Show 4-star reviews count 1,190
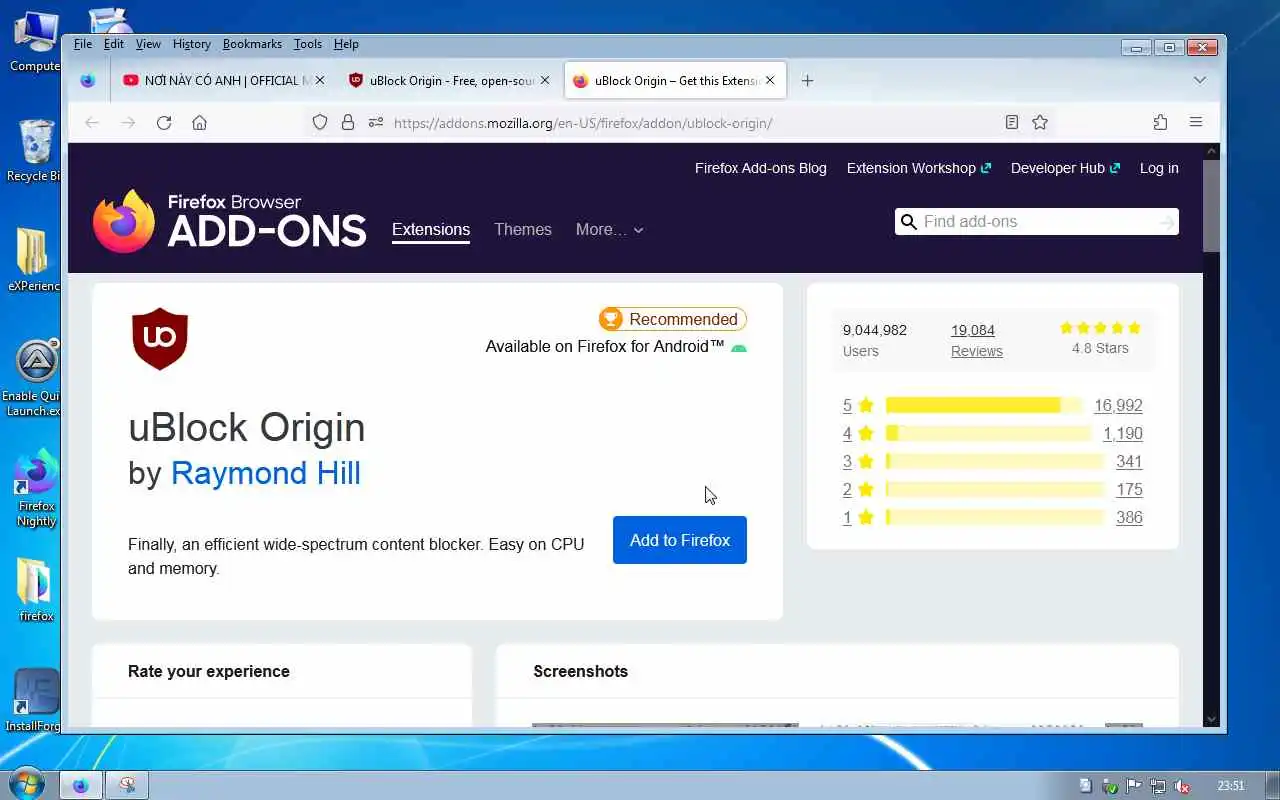The width and height of the screenshot is (1280, 800). [x=1122, y=433]
